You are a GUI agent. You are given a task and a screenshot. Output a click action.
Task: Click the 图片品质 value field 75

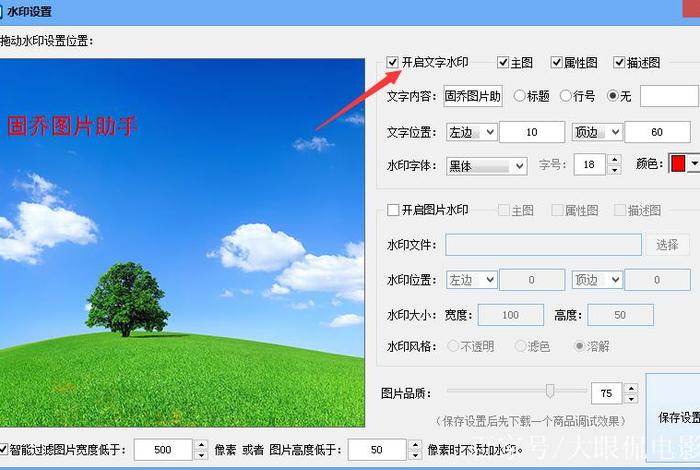point(606,393)
